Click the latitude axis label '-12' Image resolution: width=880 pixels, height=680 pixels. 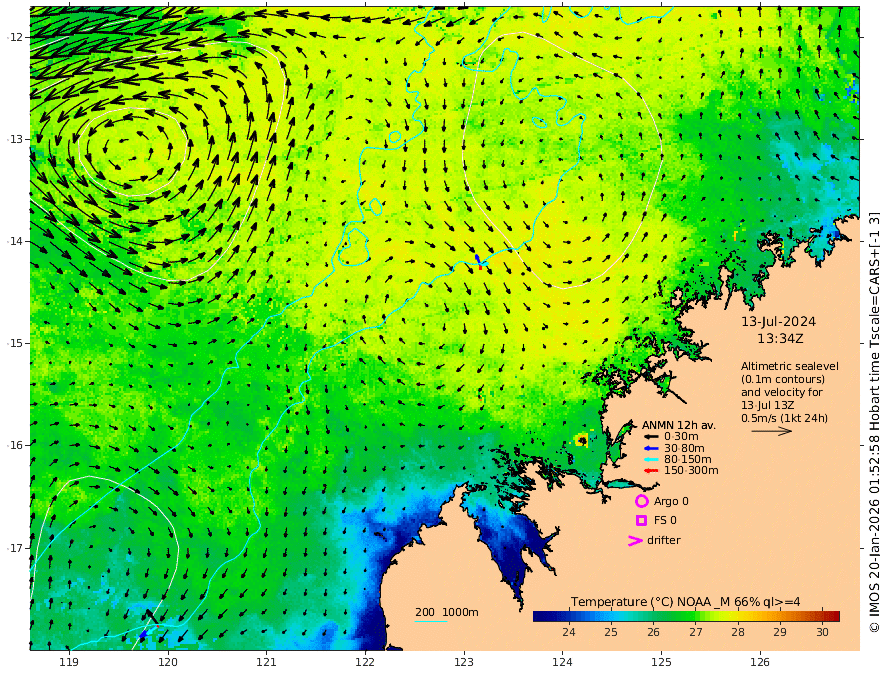click(x=14, y=37)
